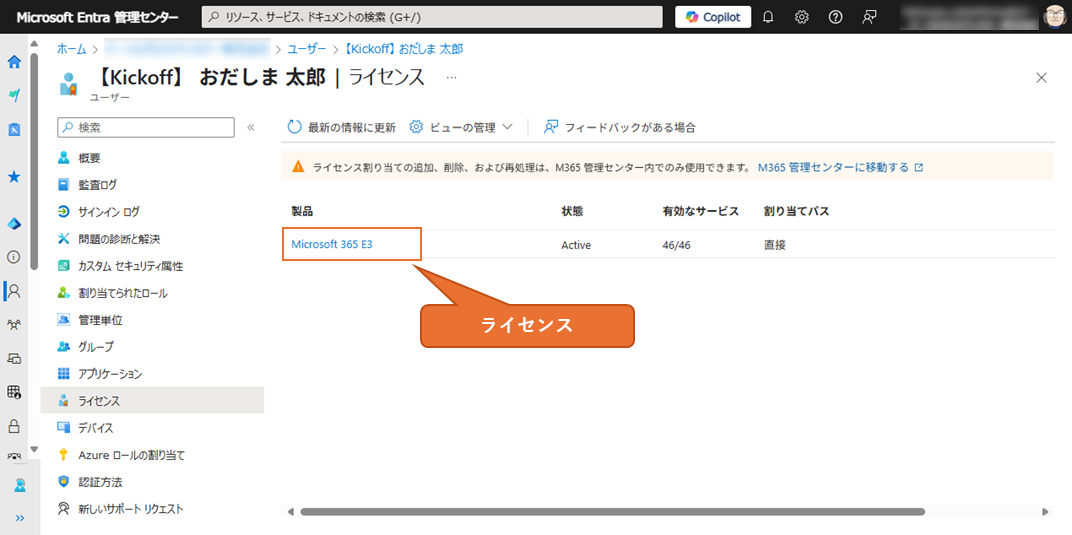The image size is (1072, 535).
Task: Open the Users person icon in left rail
Action: pos(14,290)
